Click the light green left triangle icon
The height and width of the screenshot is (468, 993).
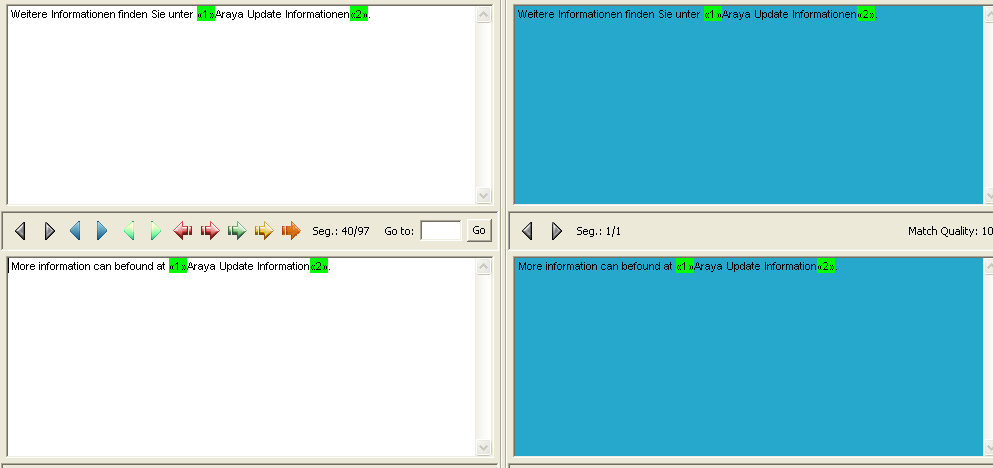click(x=129, y=231)
